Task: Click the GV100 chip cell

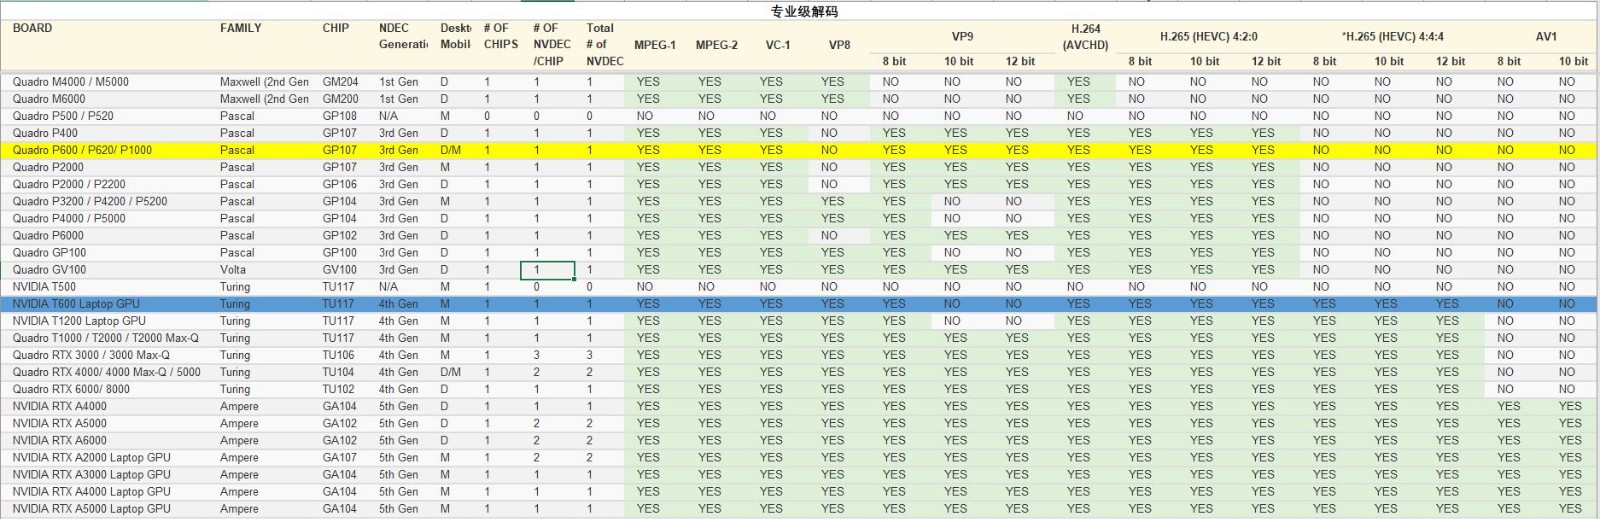Action: 340,269
